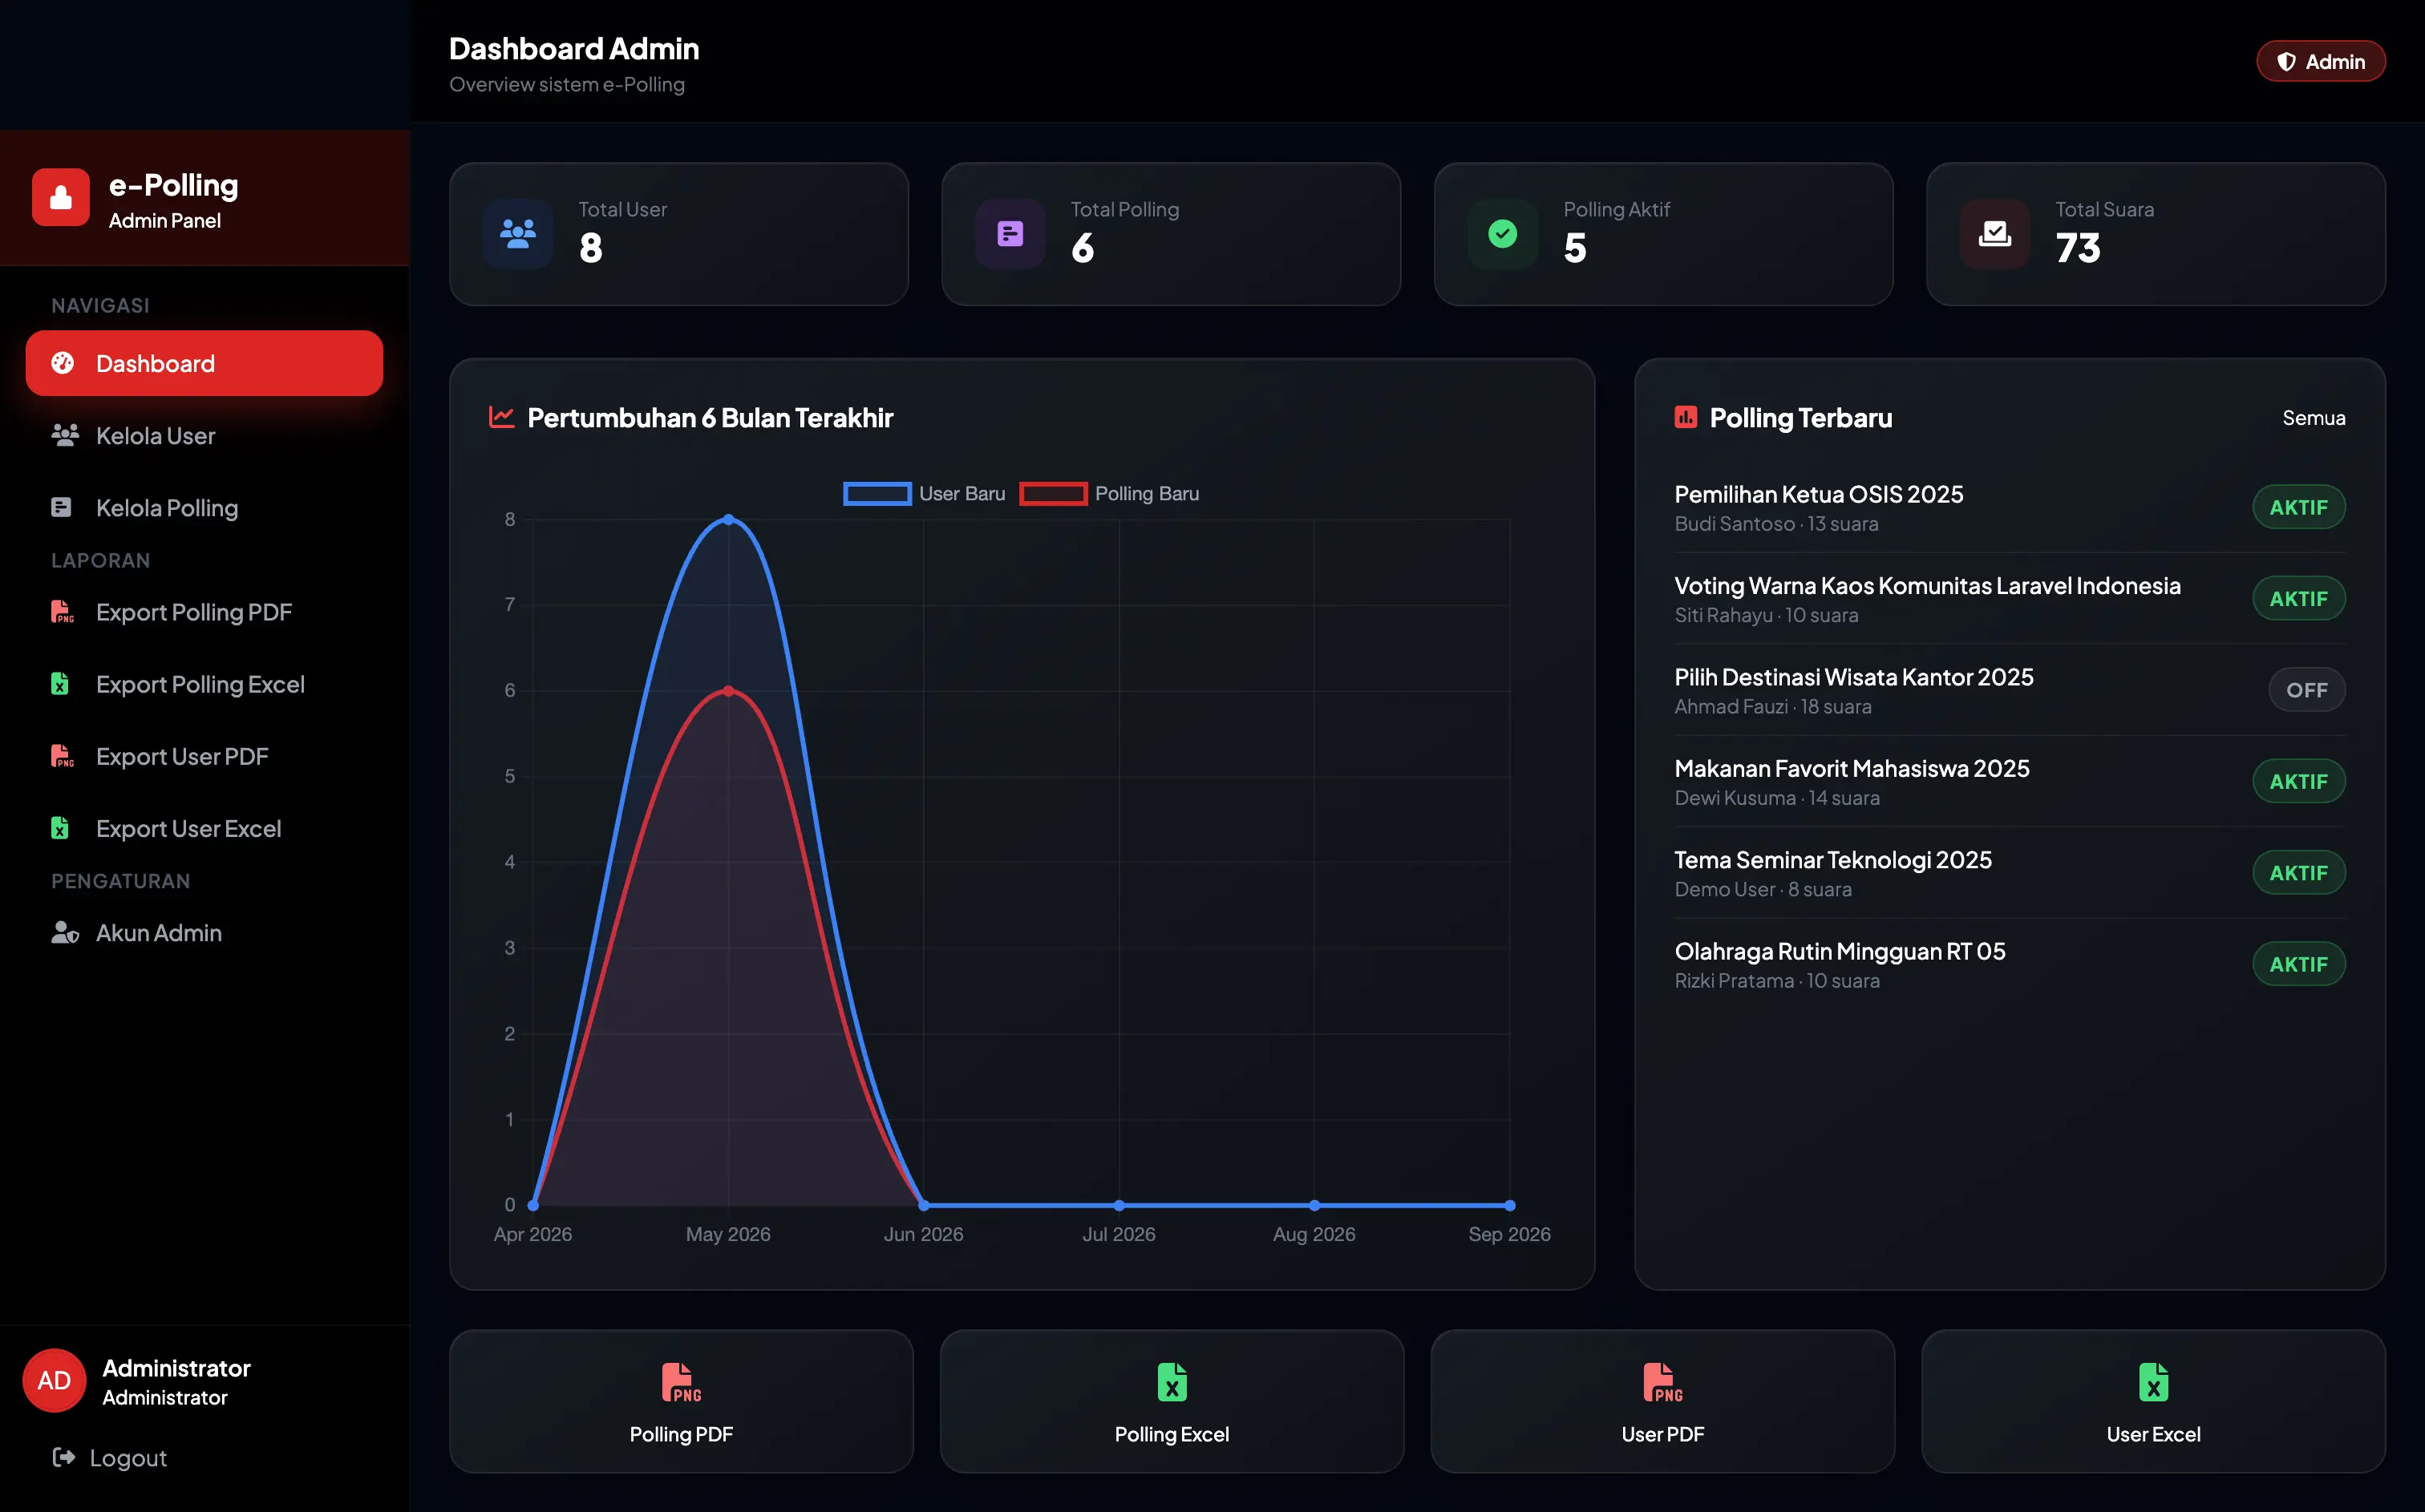2425x1512 pixels.
Task: Click the Export Polling Excel file icon
Action: (x=60, y=684)
